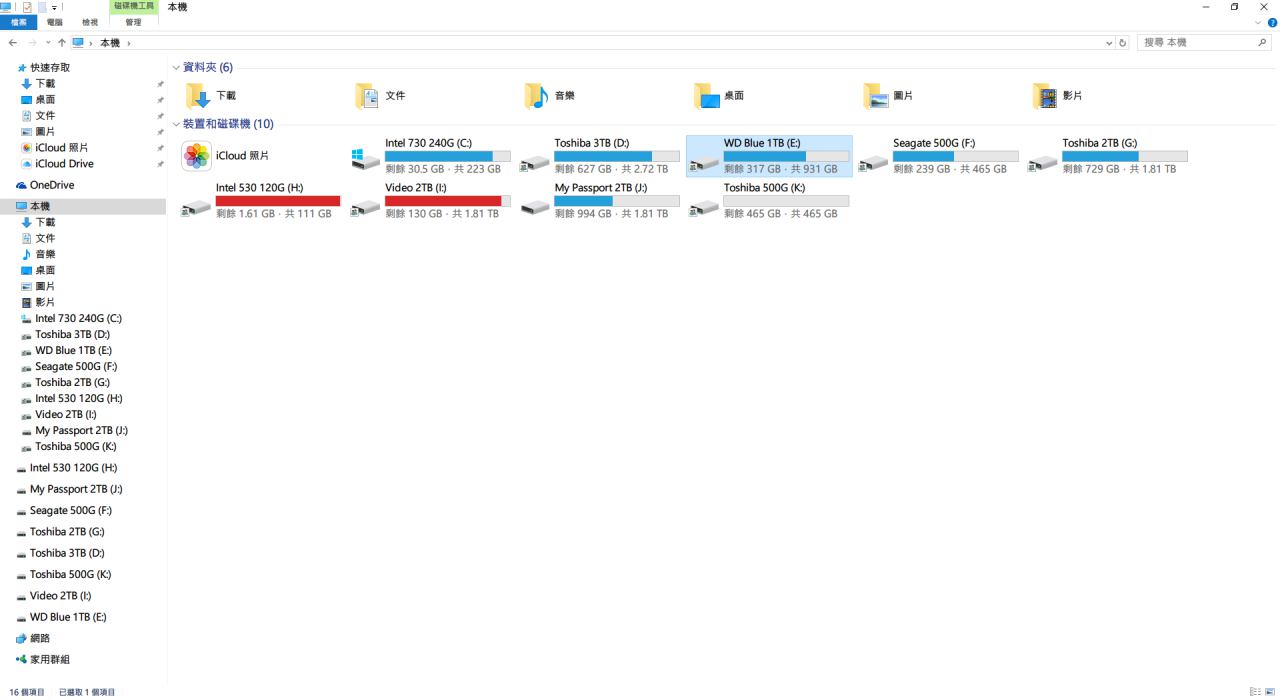Click the '剩餘 1.61 GB，共 111 GB' text
The image size is (1280, 700).
274,214
